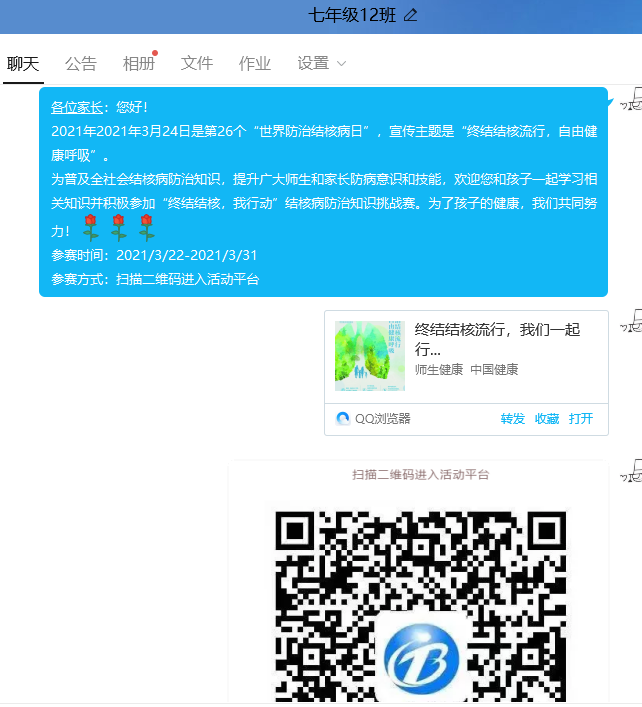Click 转发 on the shared link card

pyautogui.click(x=513, y=418)
